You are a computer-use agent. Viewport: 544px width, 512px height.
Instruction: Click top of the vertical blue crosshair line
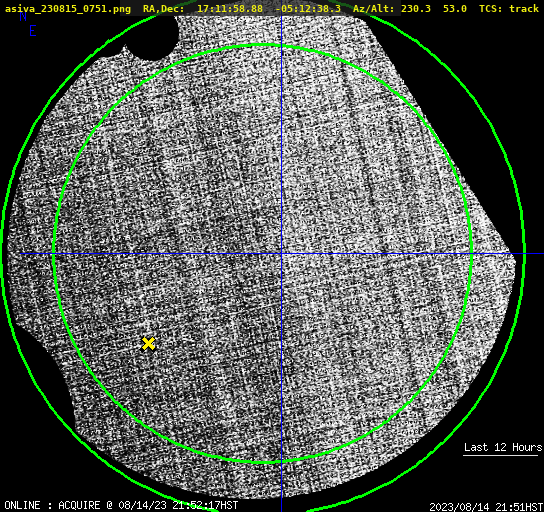[x=281, y=17]
